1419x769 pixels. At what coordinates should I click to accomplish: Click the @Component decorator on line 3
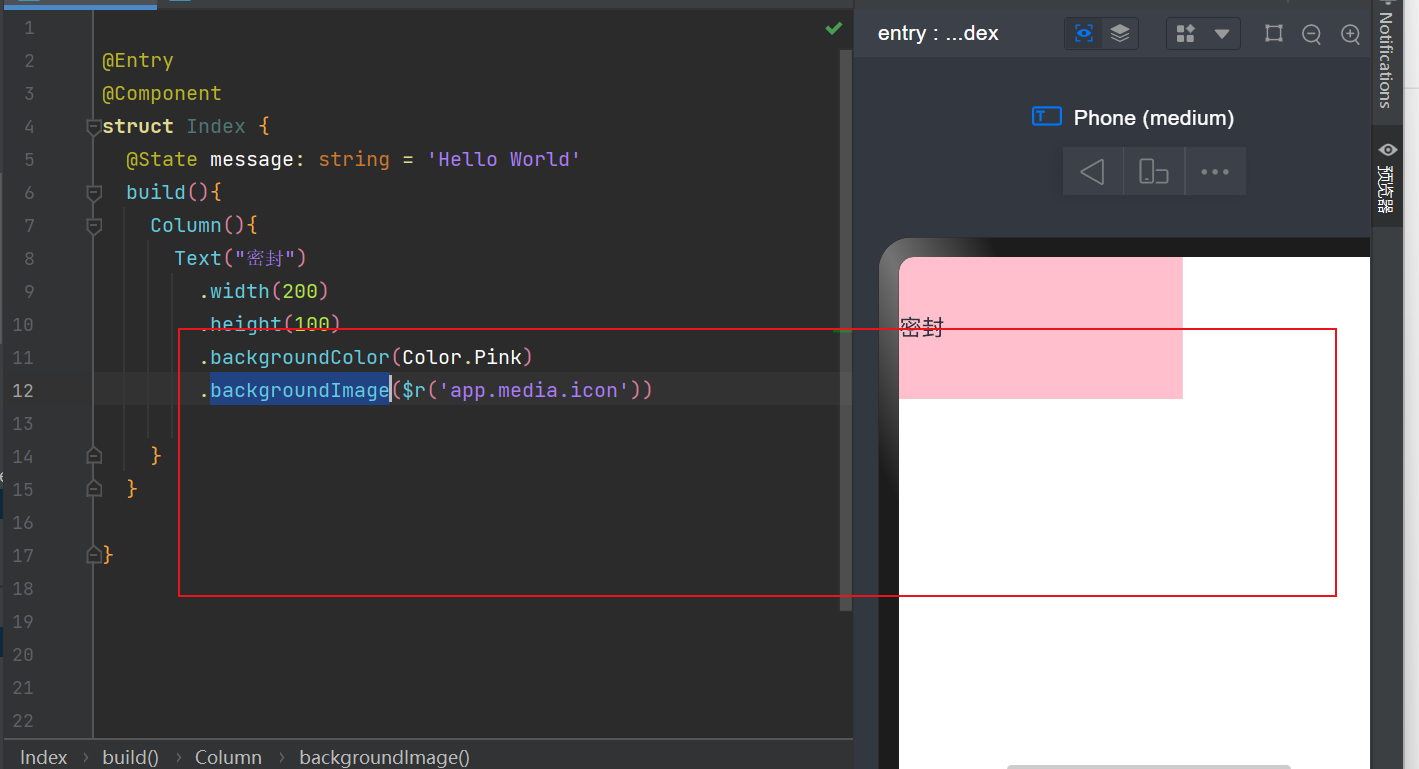tap(162, 94)
